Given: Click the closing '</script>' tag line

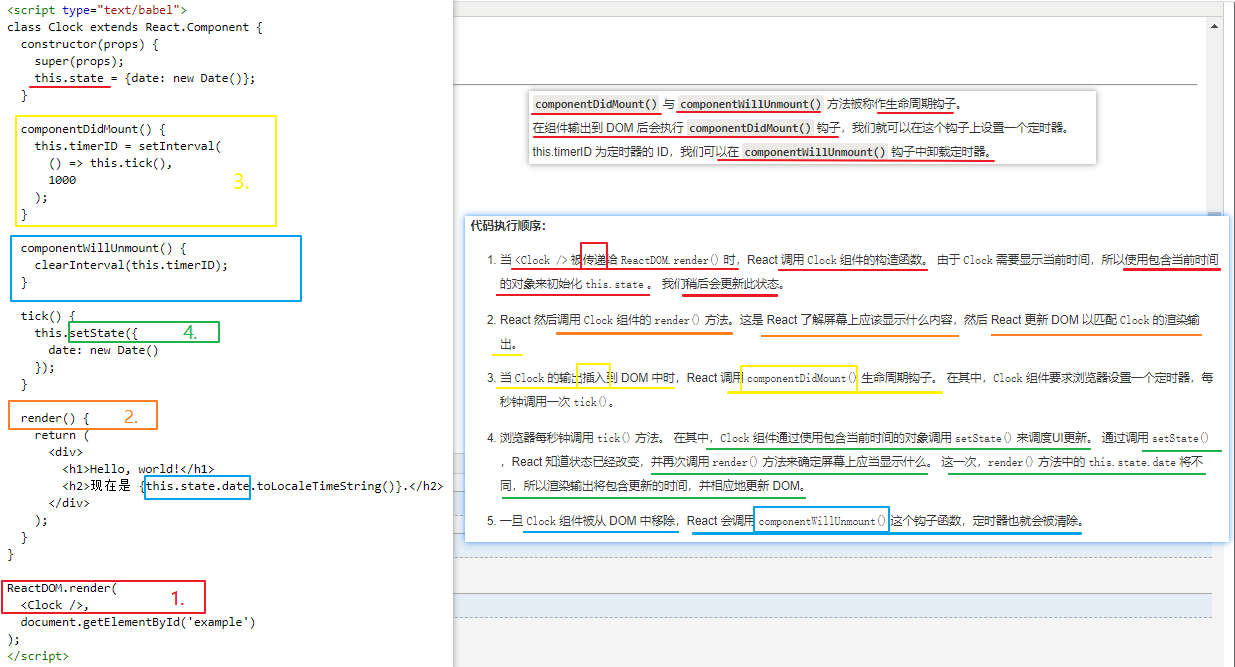Looking at the screenshot, I should [38, 656].
